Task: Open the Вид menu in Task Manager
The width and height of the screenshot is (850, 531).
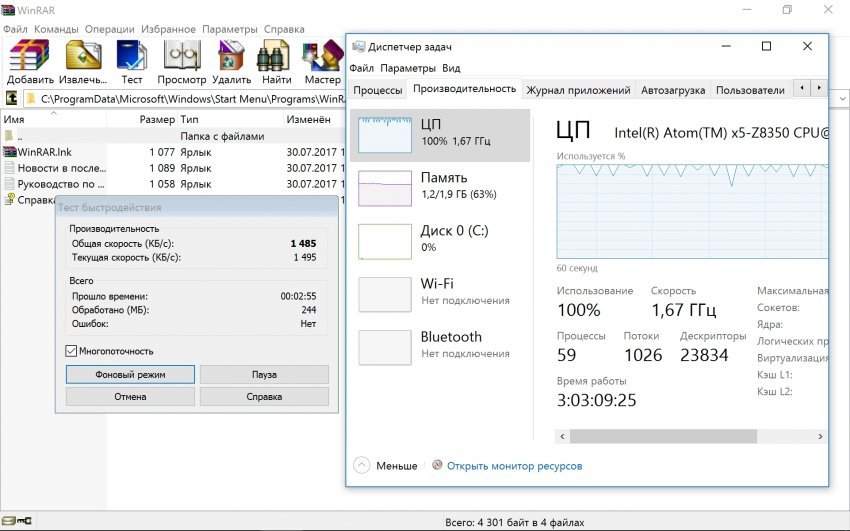Action: tap(451, 68)
